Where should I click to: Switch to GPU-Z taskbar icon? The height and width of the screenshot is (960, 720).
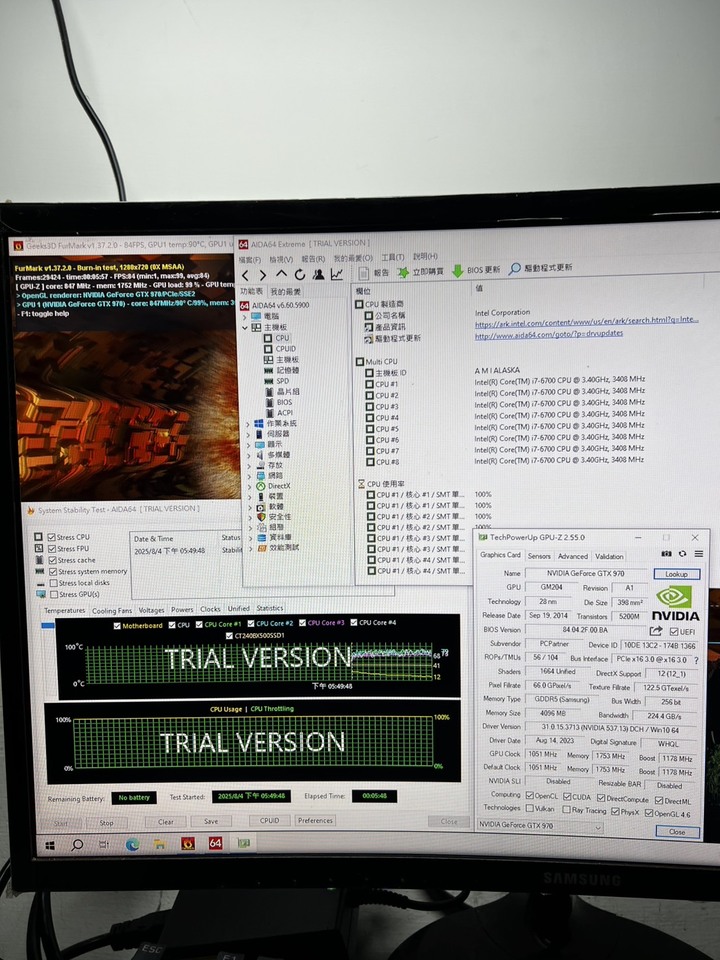(x=244, y=843)
